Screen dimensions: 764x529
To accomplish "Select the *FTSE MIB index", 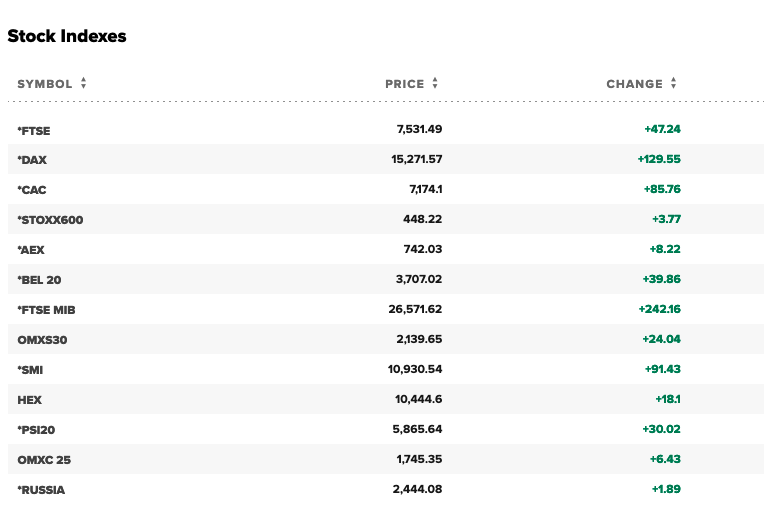I will click(x=47, y=310).
